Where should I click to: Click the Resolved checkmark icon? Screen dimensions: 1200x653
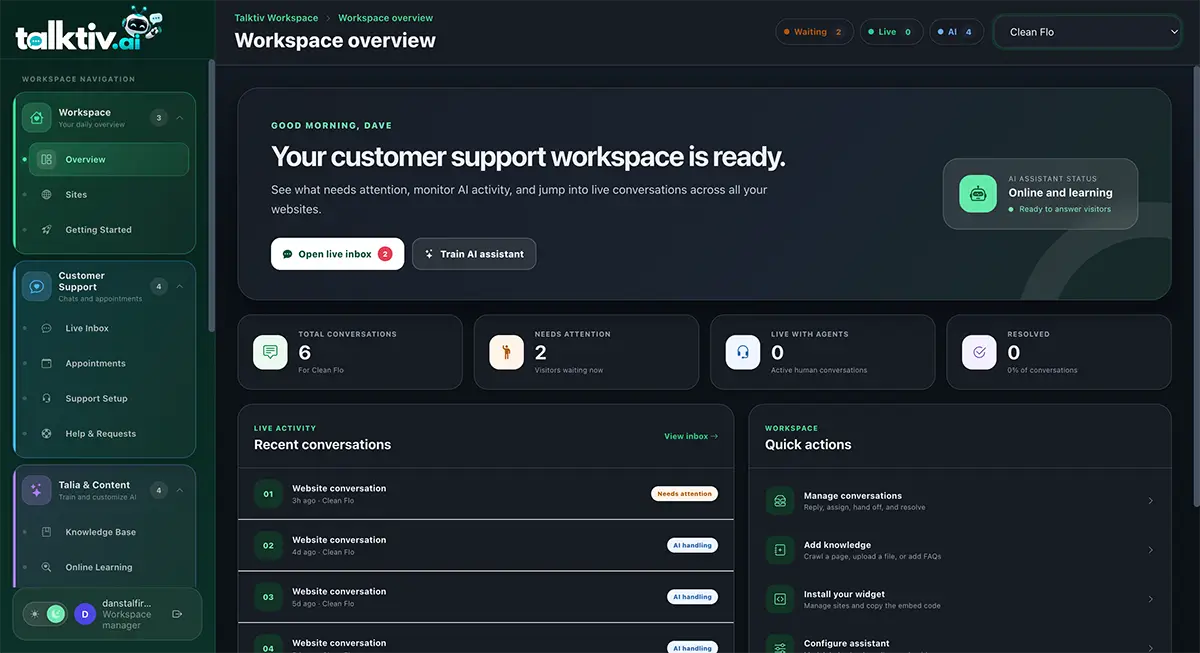point(979,352)
